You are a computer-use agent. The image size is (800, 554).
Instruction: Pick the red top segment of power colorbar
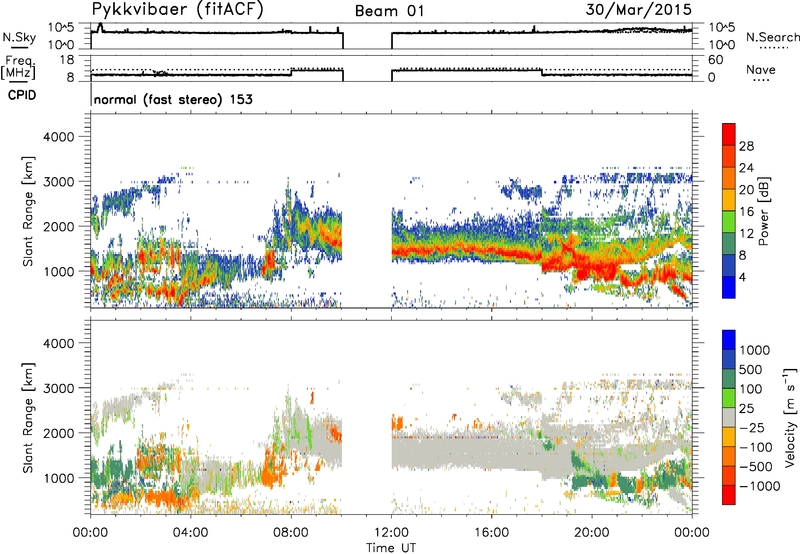coord(729,134)
